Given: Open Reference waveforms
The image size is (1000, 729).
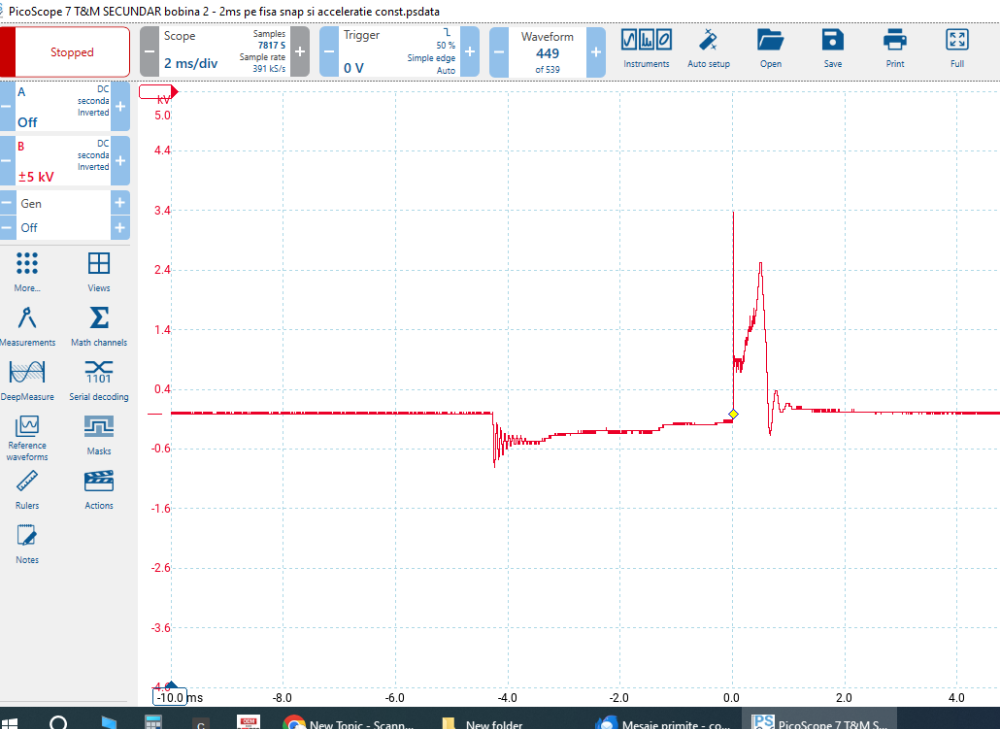Looking at the screenshot, I should tap(27, 434).
